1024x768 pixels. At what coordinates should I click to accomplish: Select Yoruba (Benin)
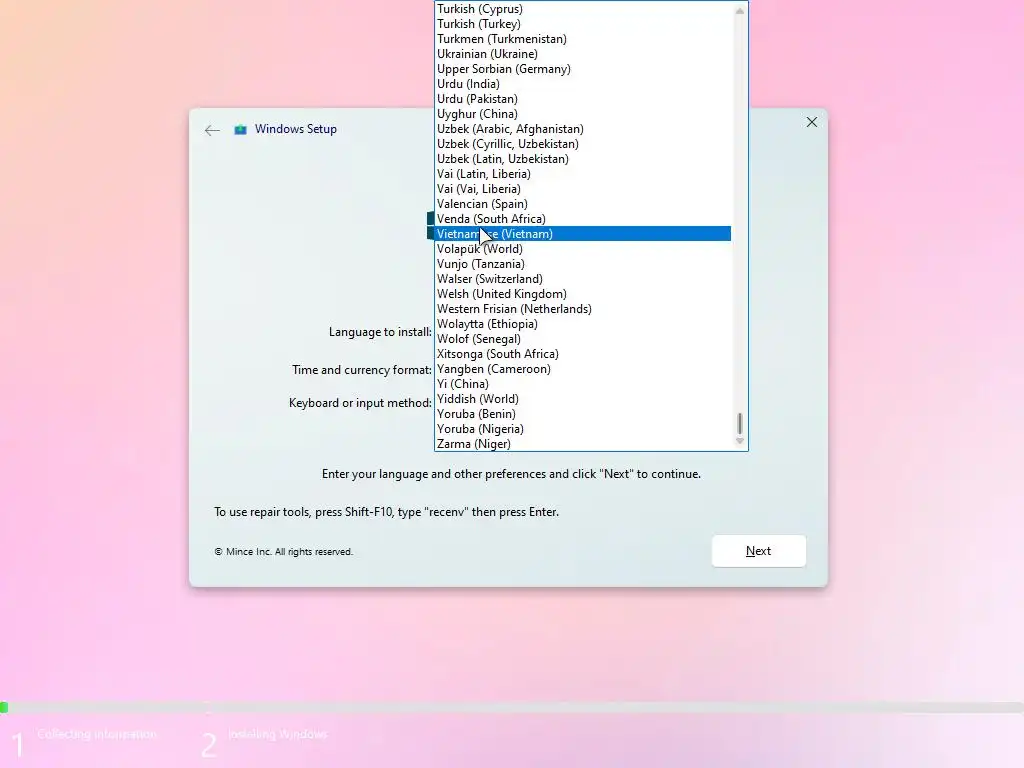tap(583, 415)
